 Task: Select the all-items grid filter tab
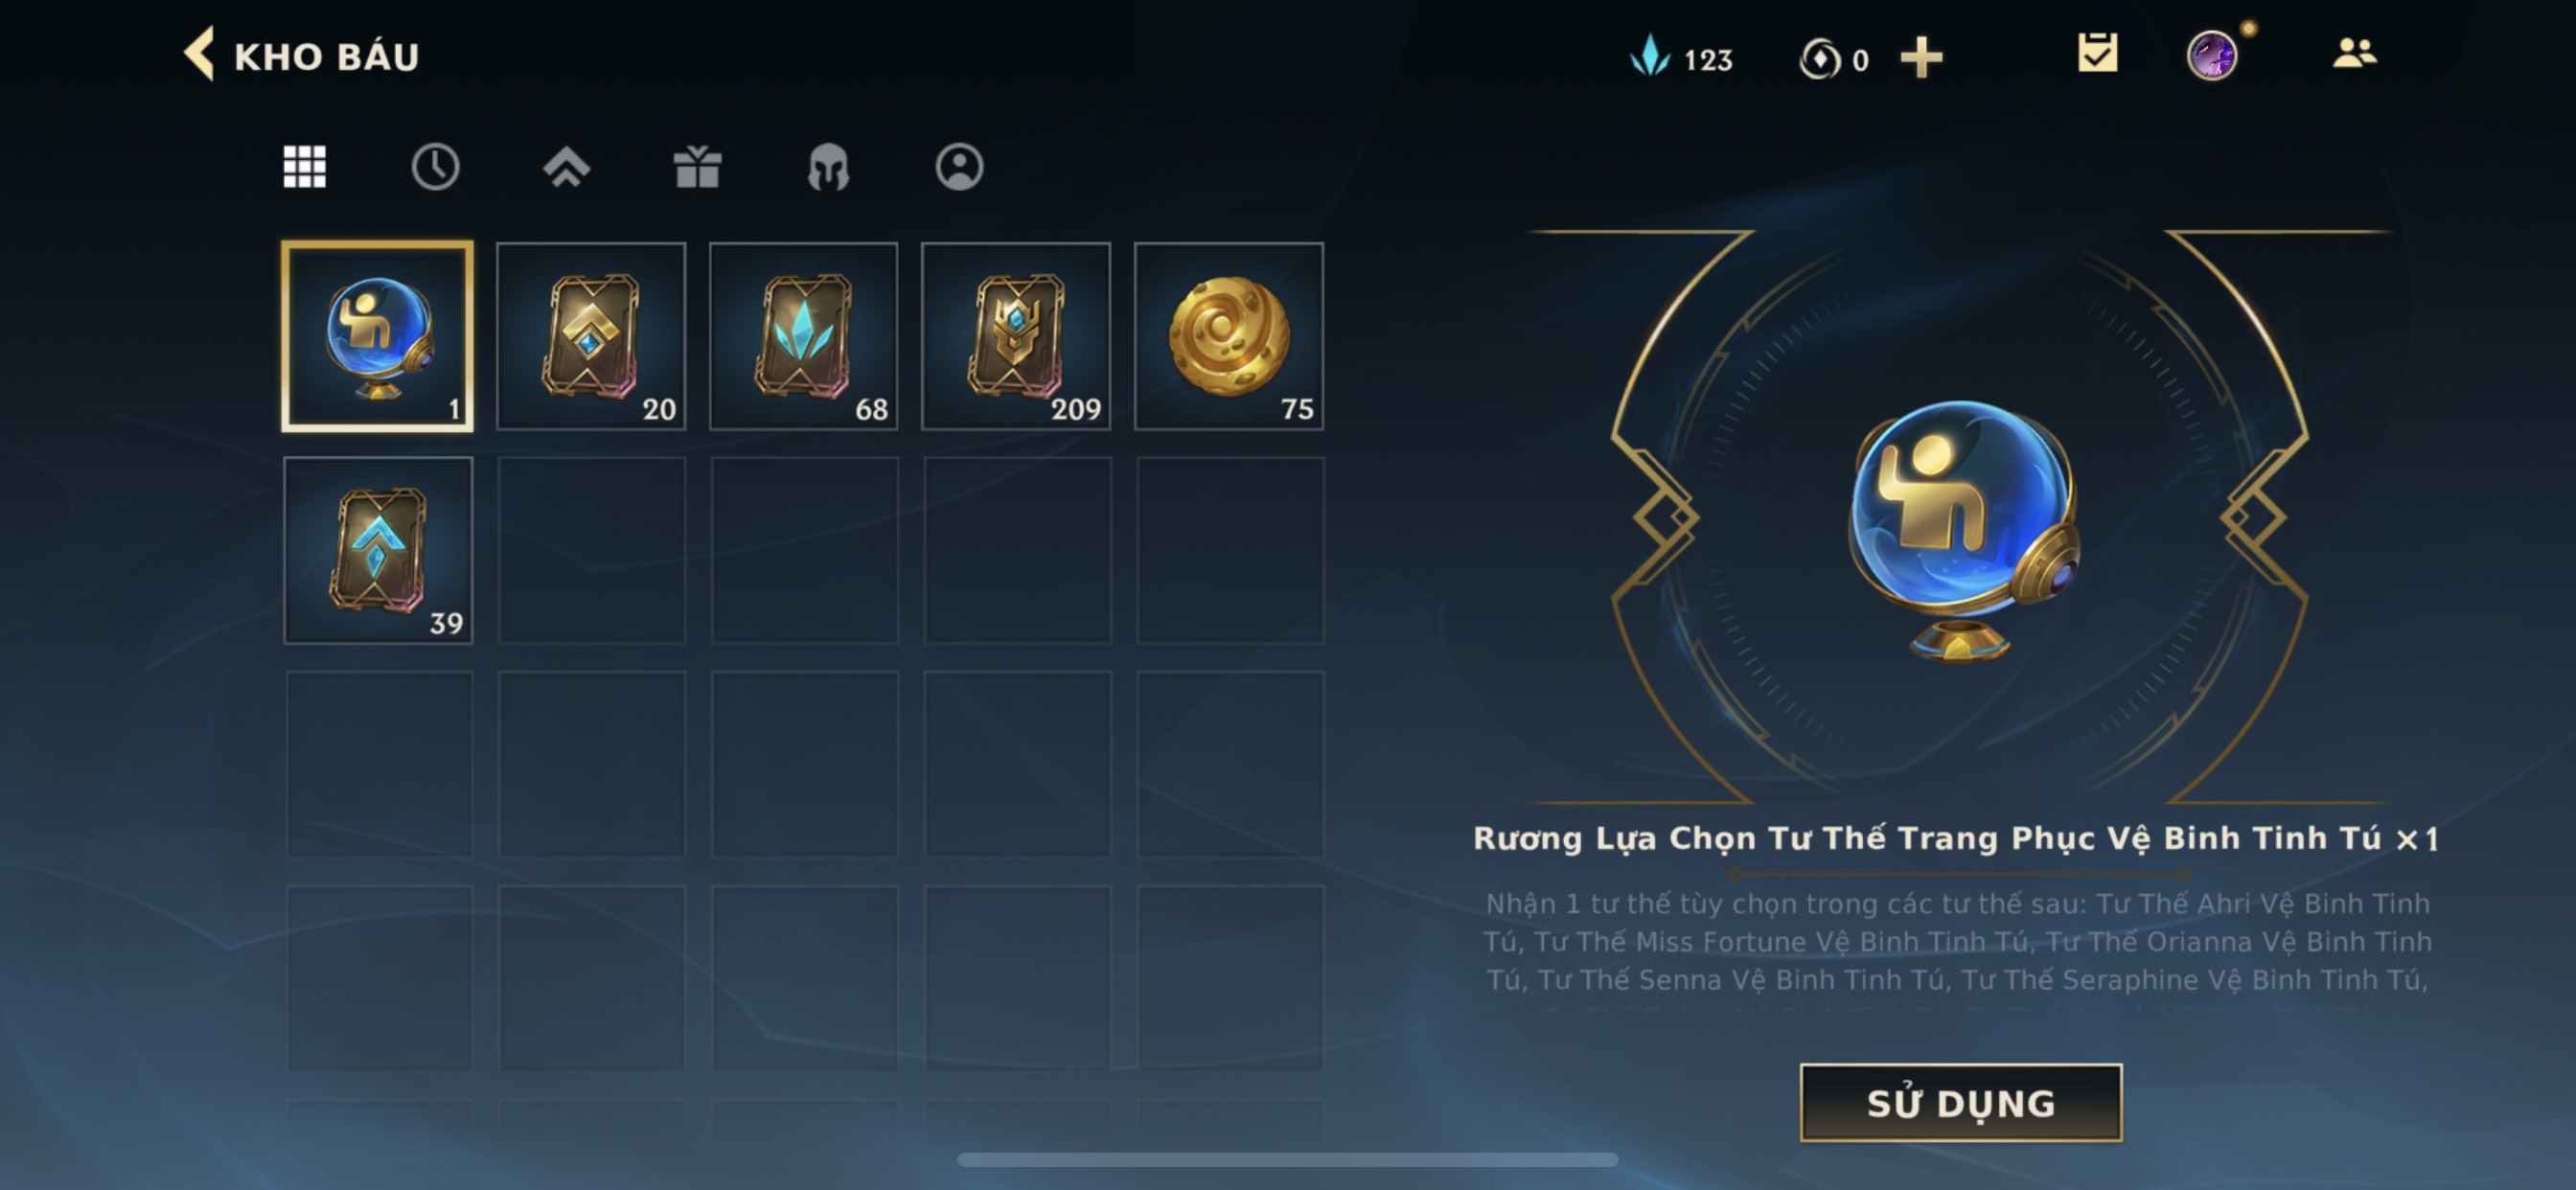click(x=304, y=166)
